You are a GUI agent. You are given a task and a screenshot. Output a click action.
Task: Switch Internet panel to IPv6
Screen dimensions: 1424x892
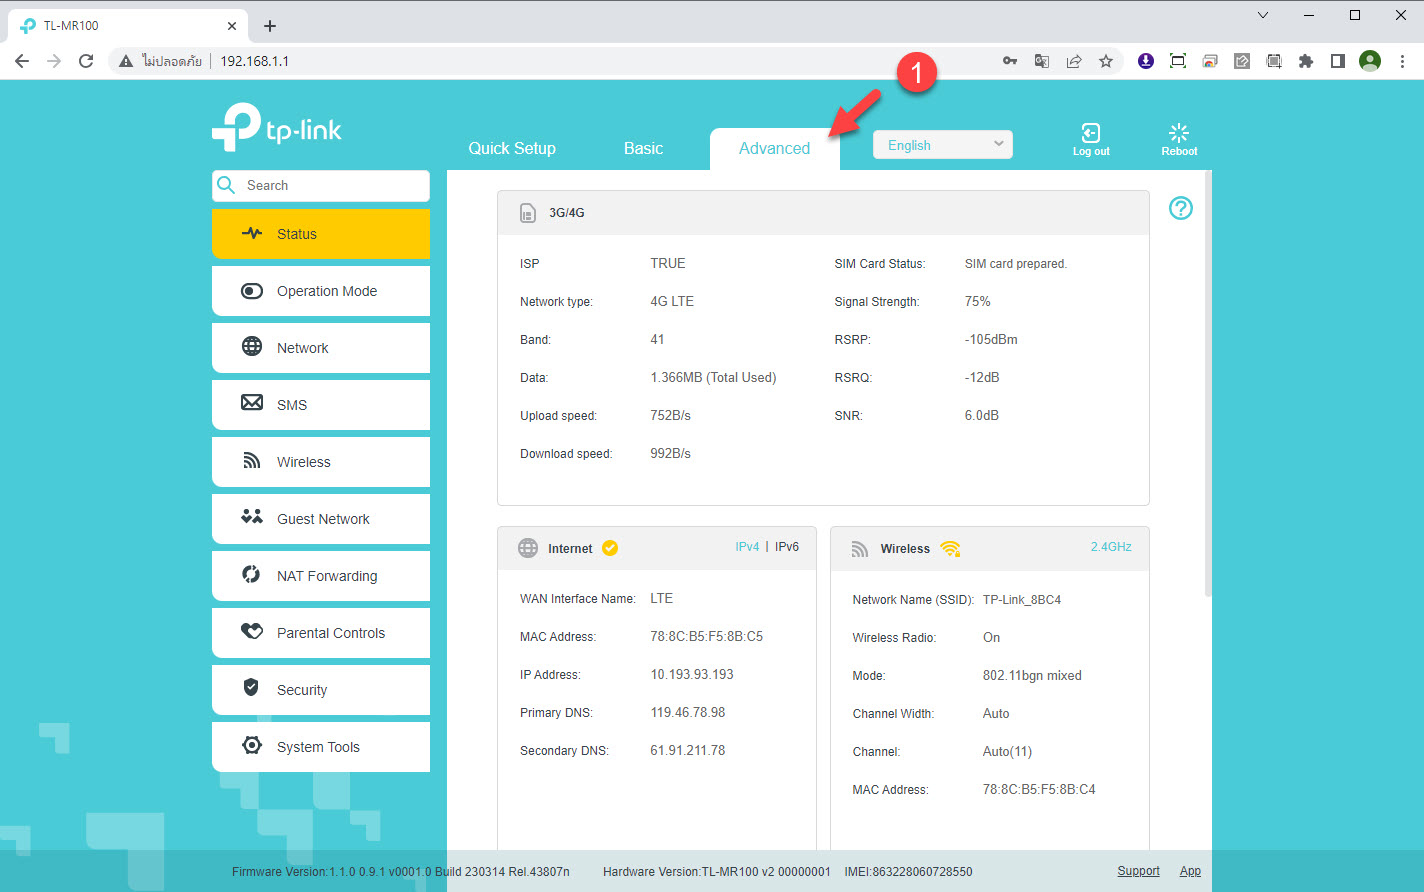(787, 547)
